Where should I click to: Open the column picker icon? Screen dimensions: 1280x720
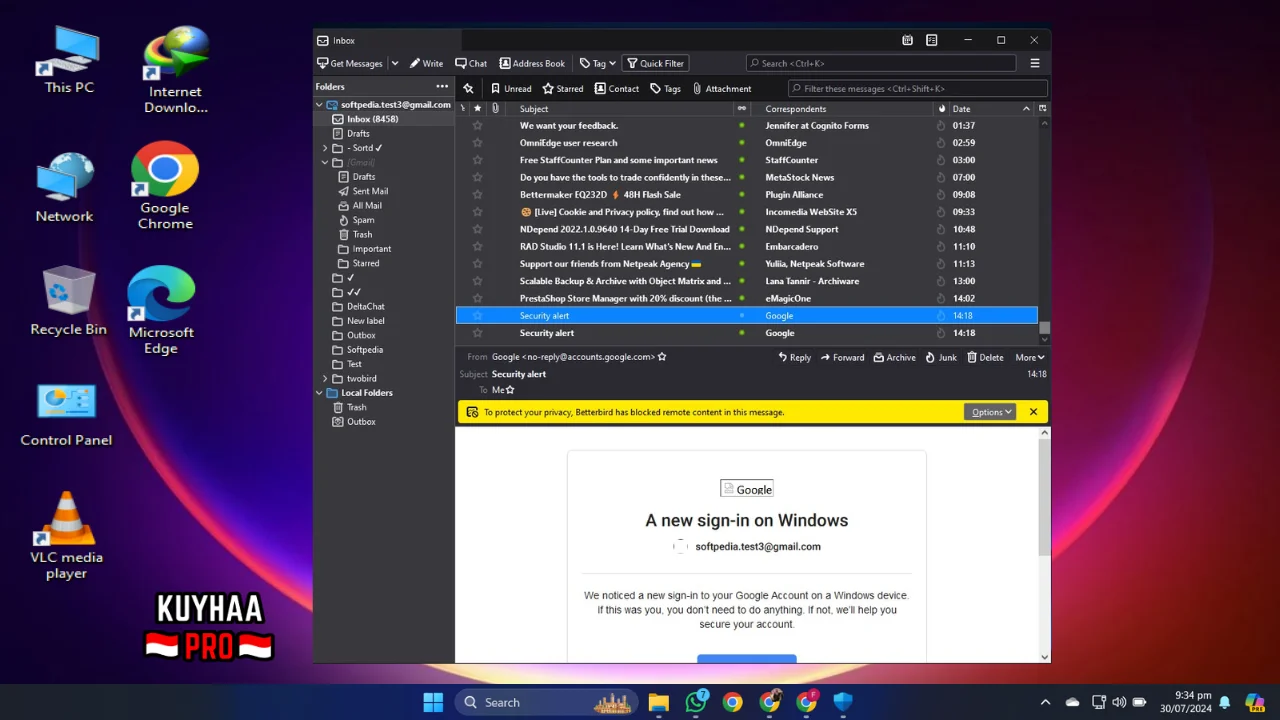click(x=1042, y=108)
